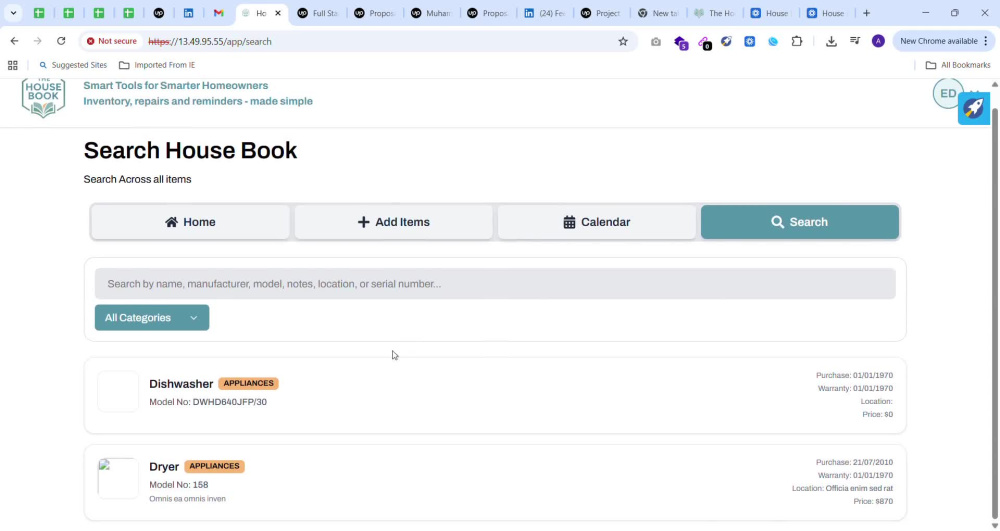Viewport: 1000px width, 531px height.
Task: Open a new browser tab
Action: click(x=866, y=13)
